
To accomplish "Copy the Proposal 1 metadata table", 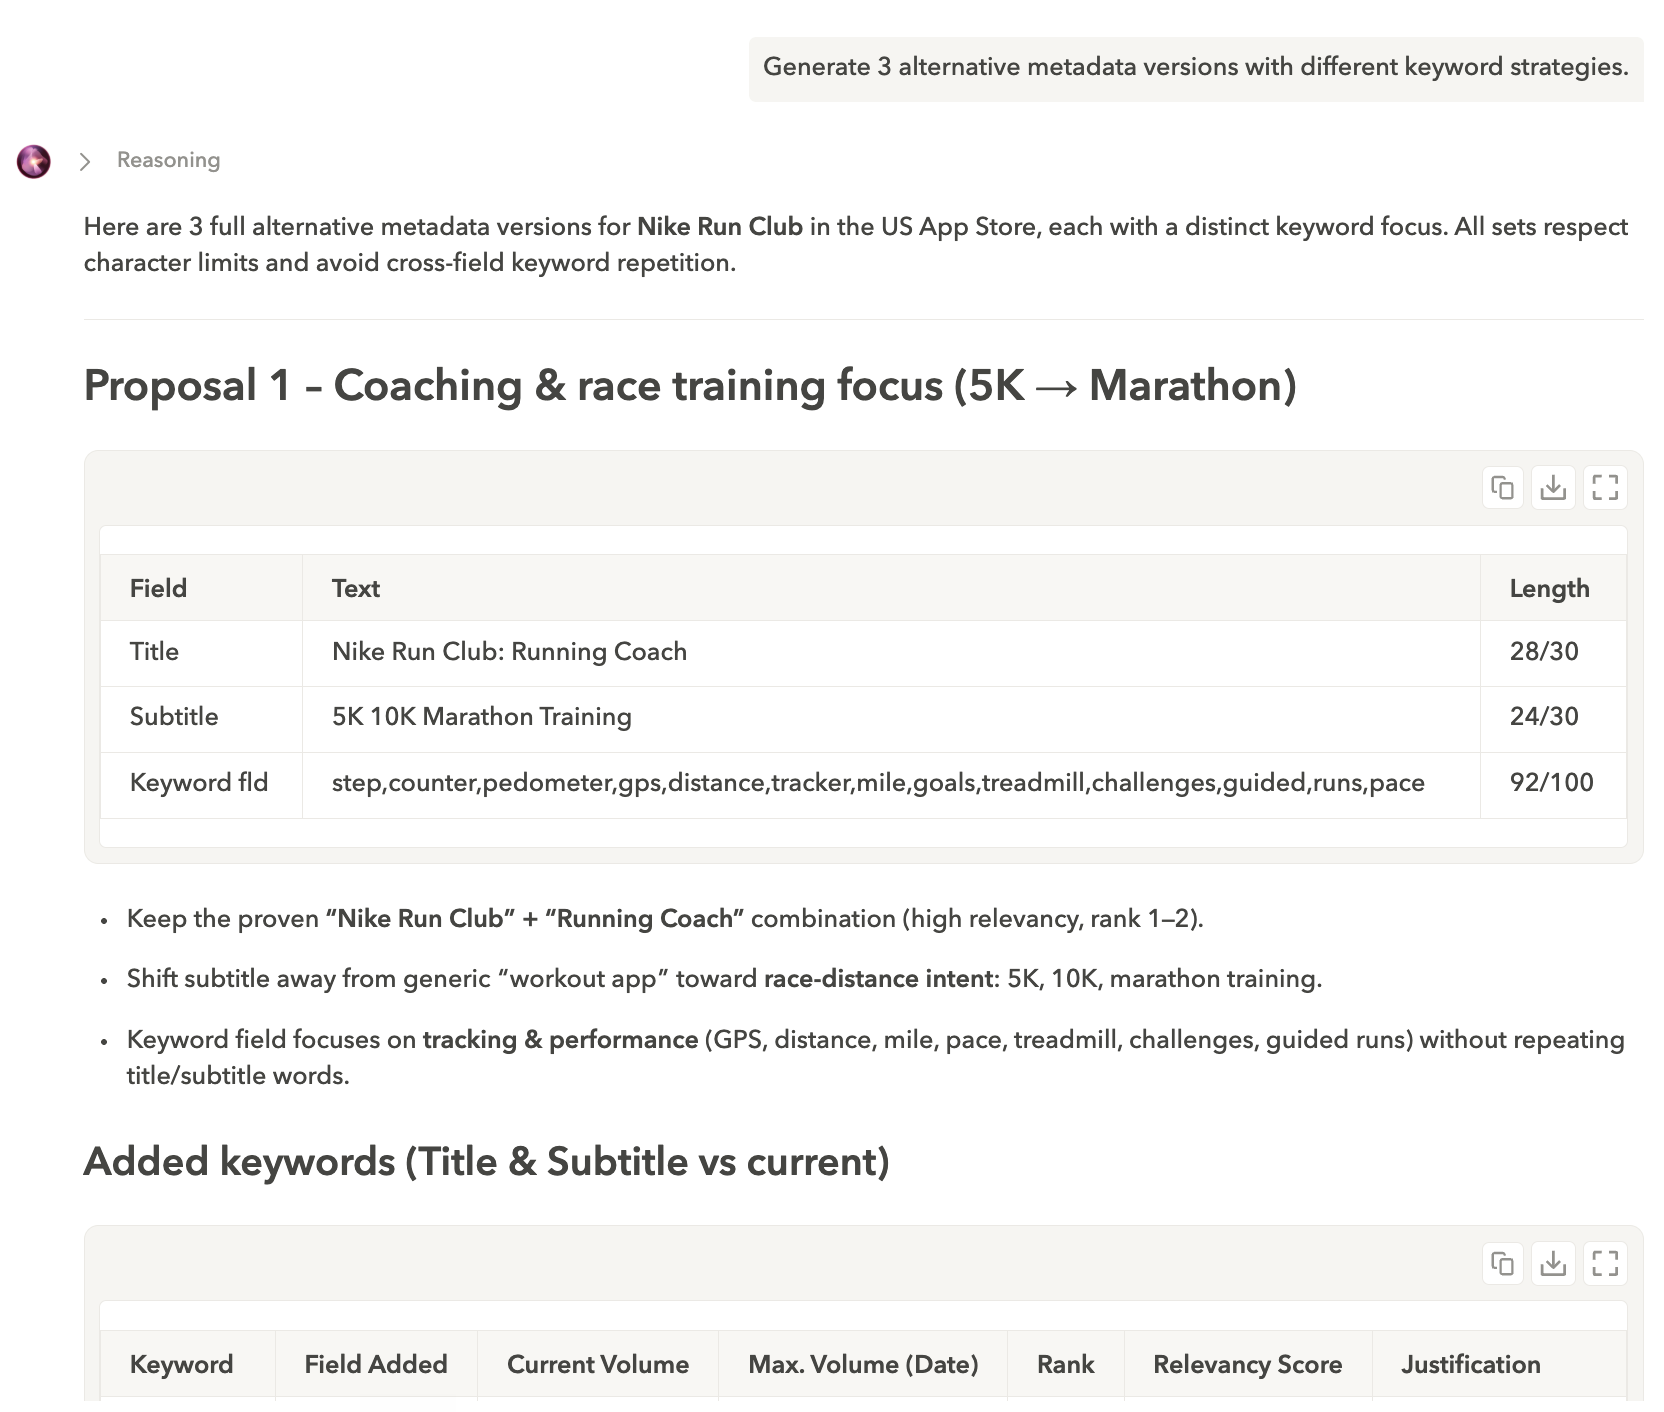I will point(1502,488).
